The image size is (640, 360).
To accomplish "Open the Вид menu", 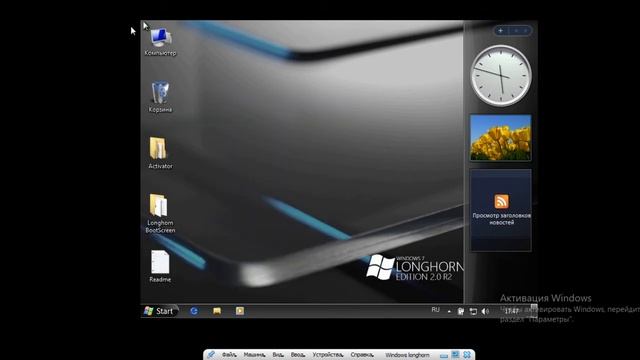I will pyautogui.click(x=278, y=355).
